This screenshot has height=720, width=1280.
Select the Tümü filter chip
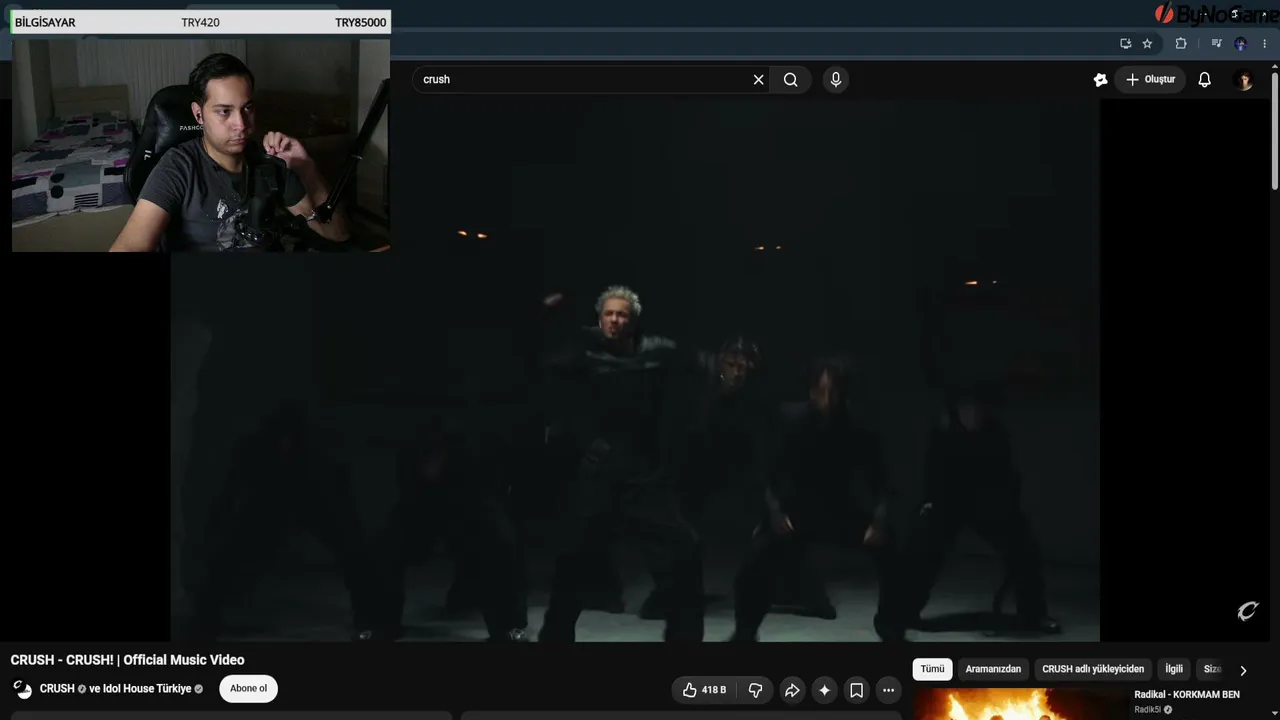click(932, 669)
